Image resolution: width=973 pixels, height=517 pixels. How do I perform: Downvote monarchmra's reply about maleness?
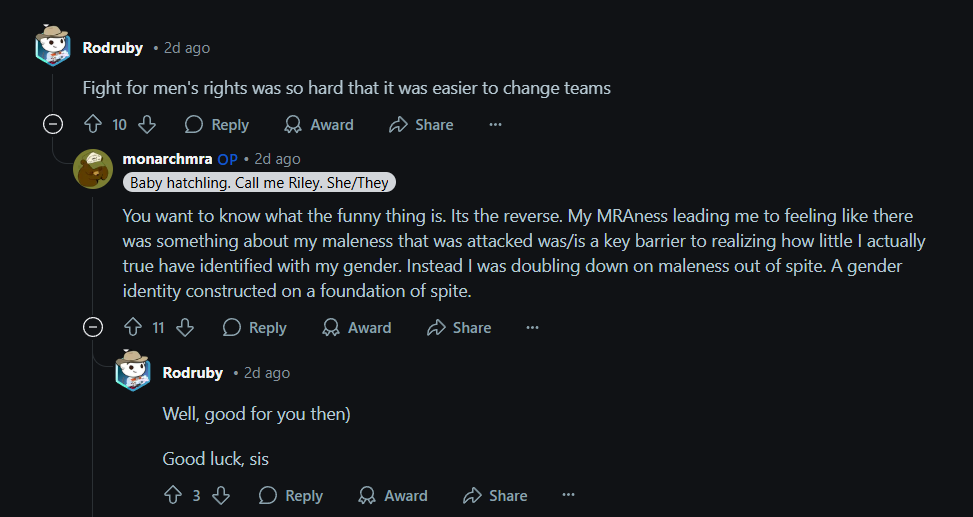click(x=185, y=328)
